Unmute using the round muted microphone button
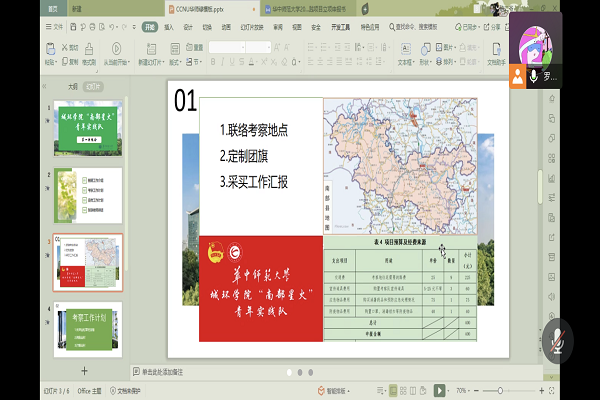 [x=558, y=340]
